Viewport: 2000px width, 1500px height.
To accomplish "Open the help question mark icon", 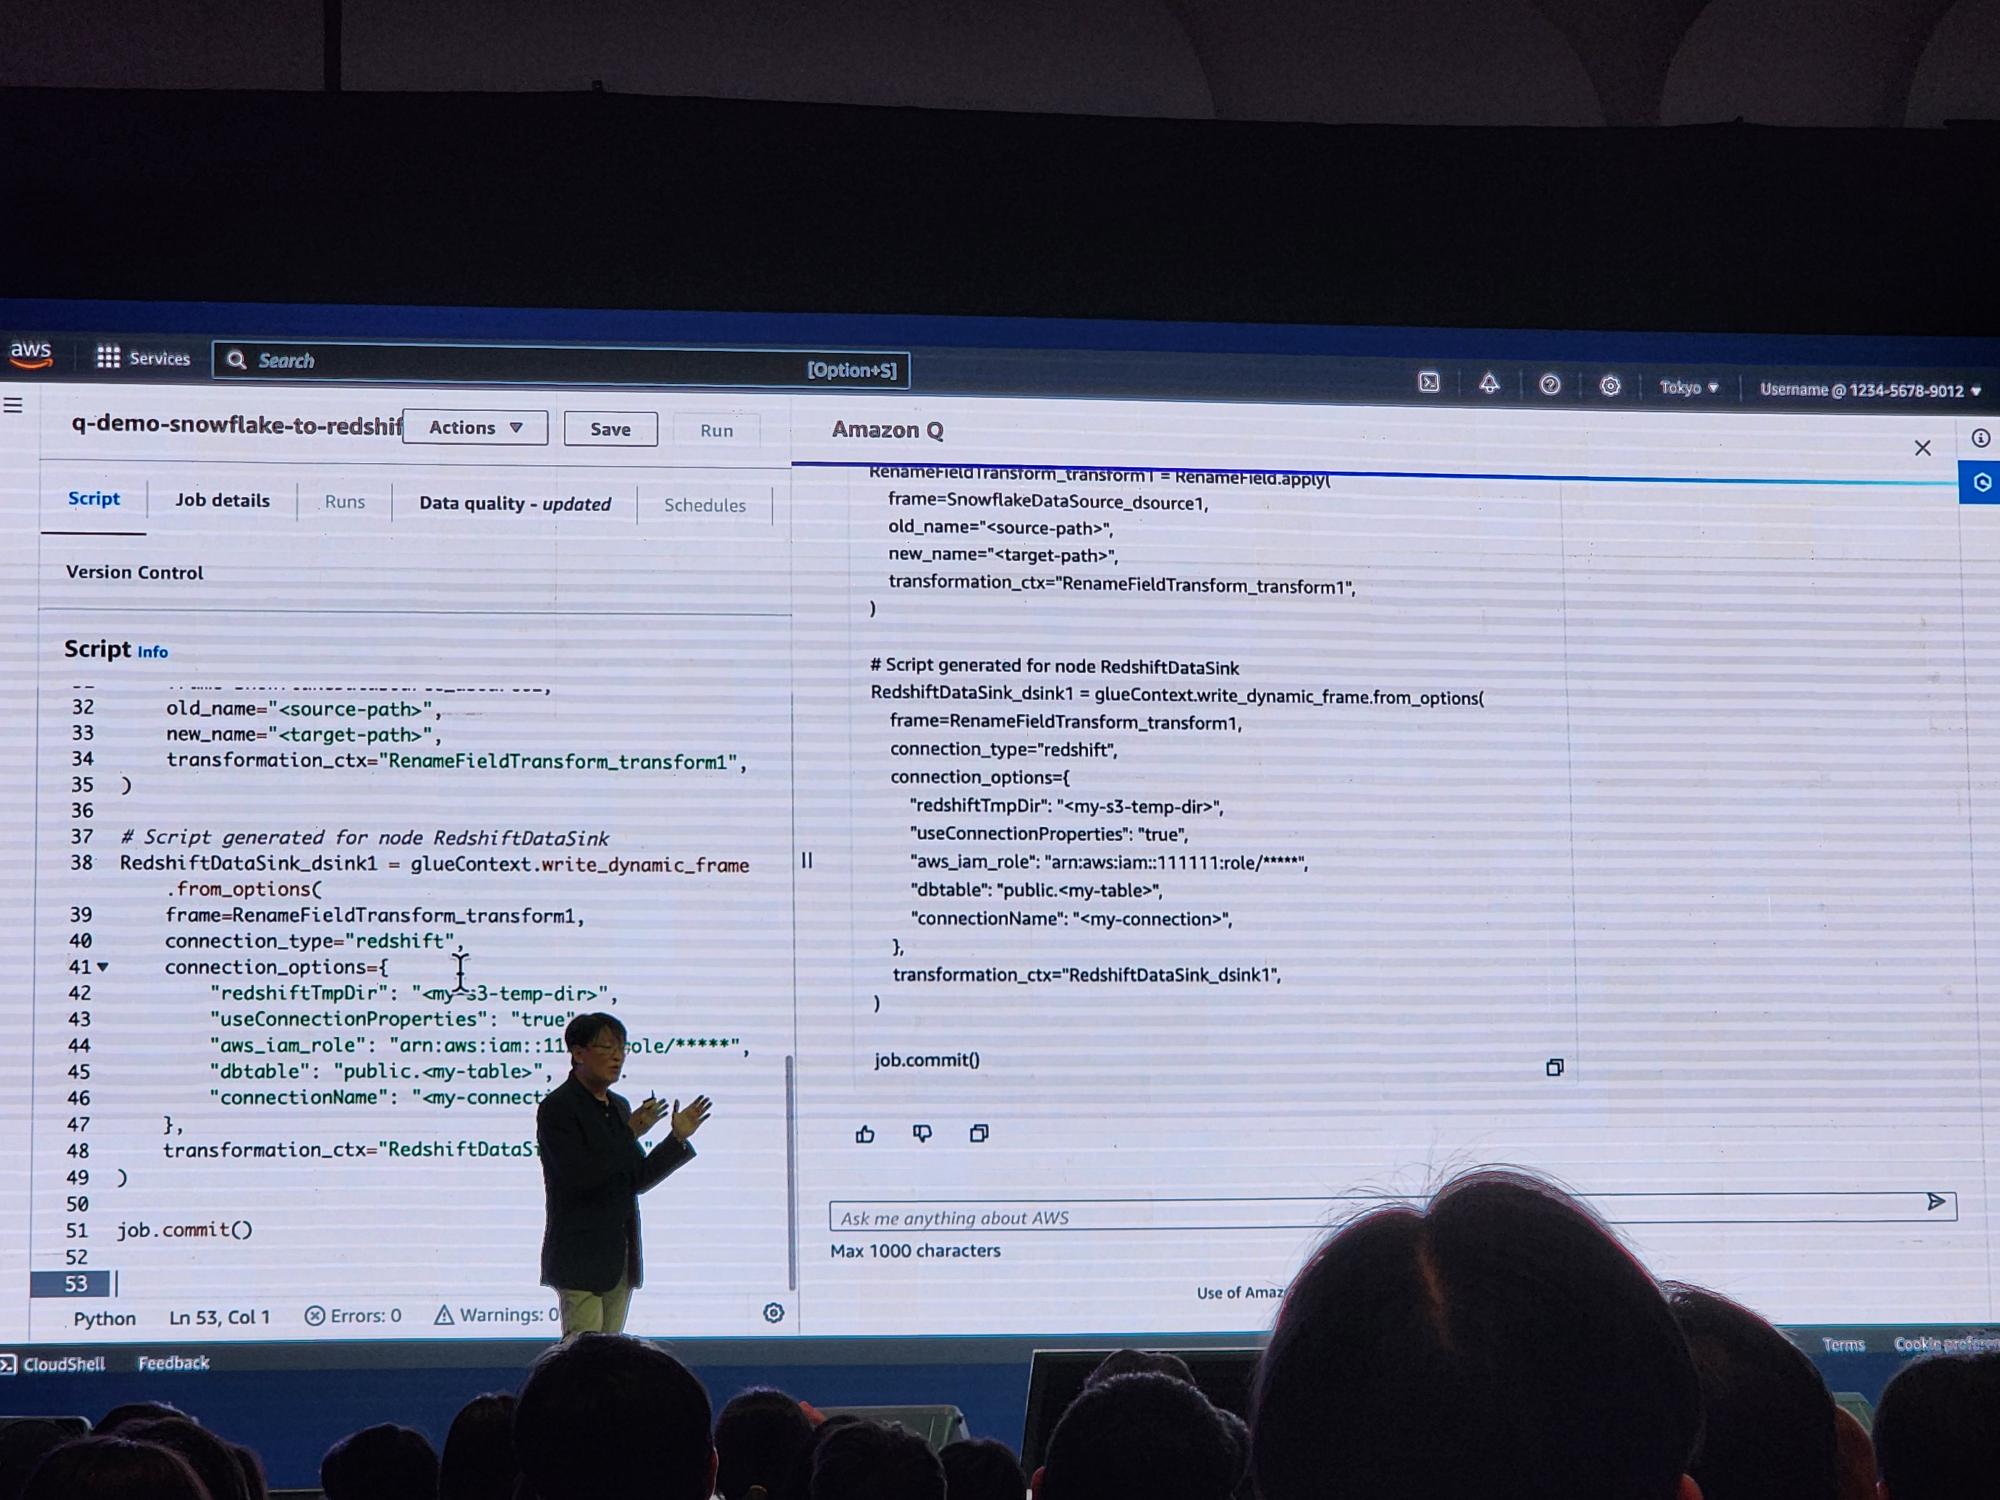I will tap(1549, 385).
